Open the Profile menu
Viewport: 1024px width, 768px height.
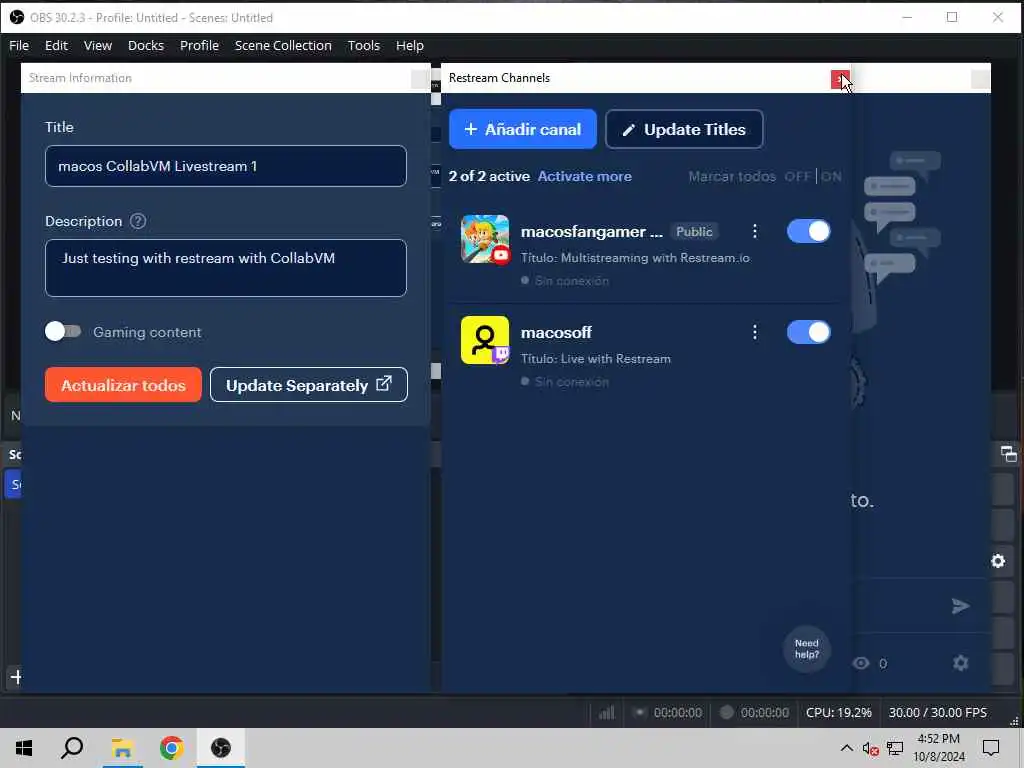pyautogui.click(x=199, y=46)
